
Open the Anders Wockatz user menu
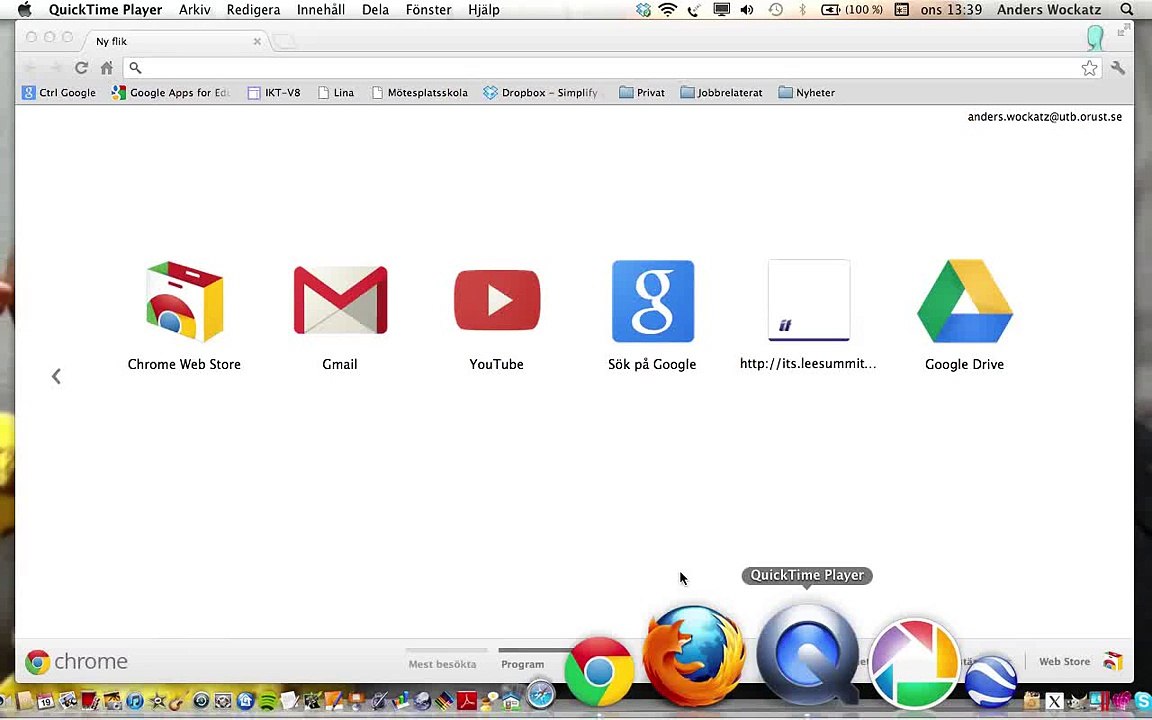tap(1048, 10)
